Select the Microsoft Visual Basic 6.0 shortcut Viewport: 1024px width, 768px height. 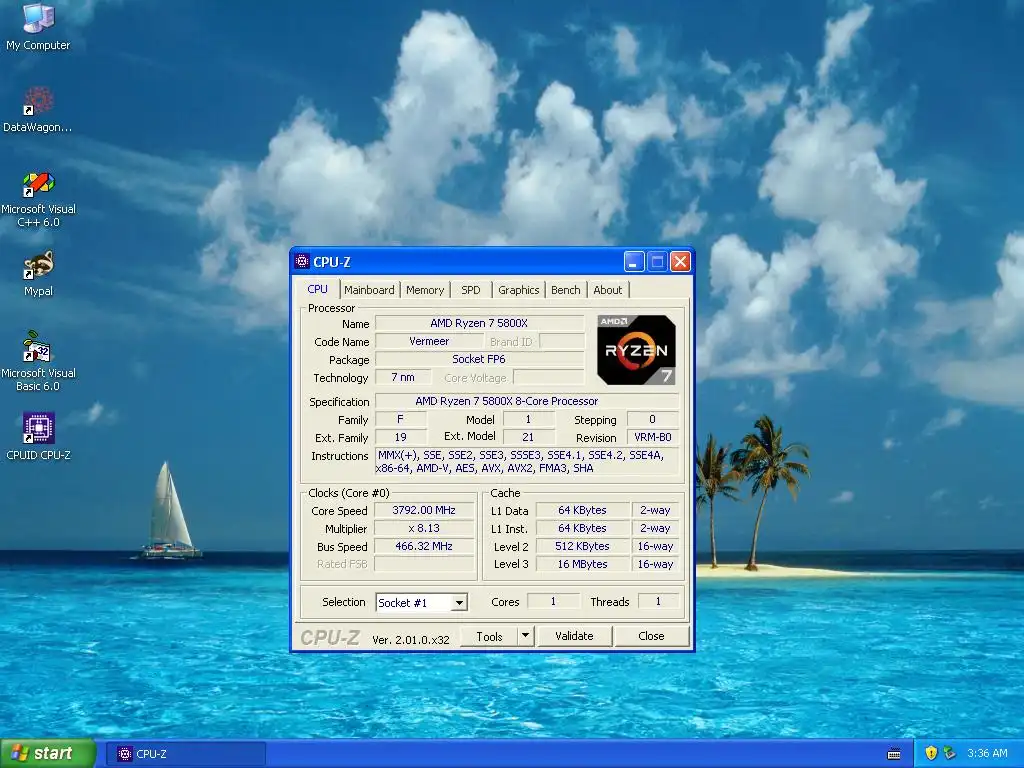(38, 361)
